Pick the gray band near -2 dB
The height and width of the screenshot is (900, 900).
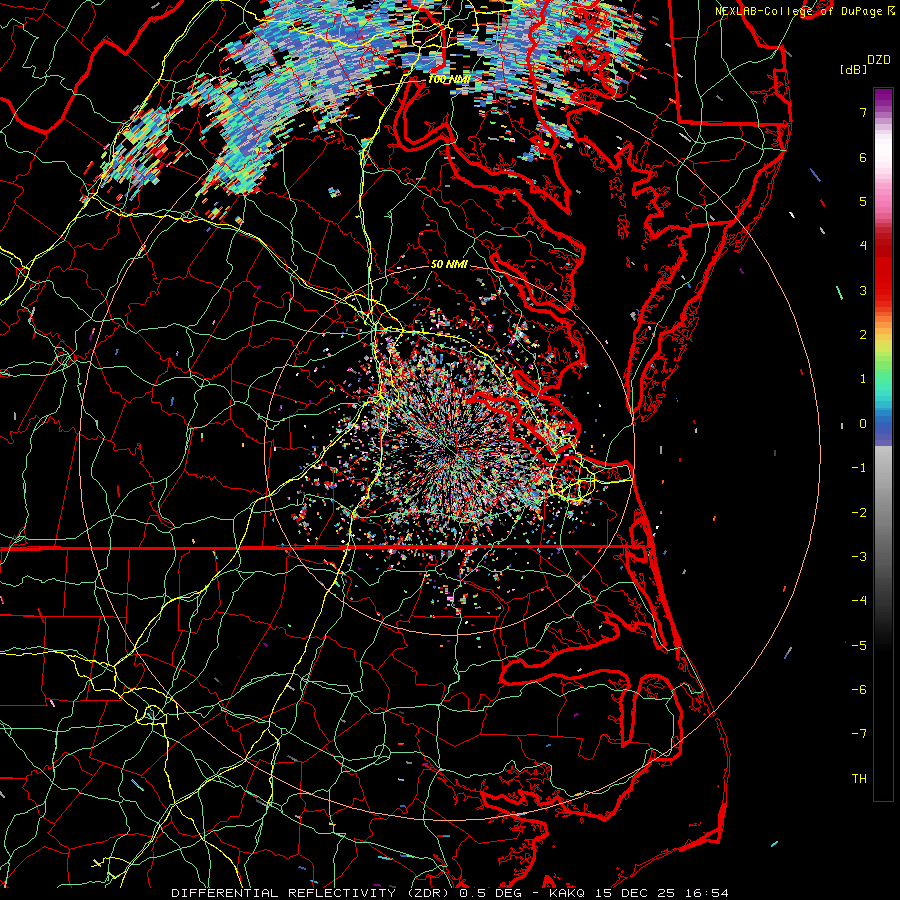tap(883, 513)
